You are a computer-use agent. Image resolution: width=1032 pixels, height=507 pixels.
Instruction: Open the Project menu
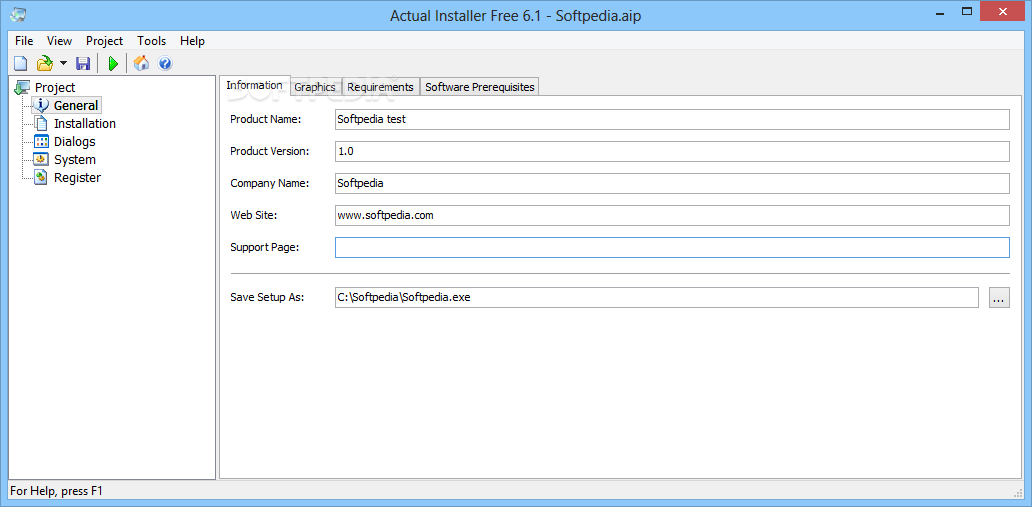(105, 41)
